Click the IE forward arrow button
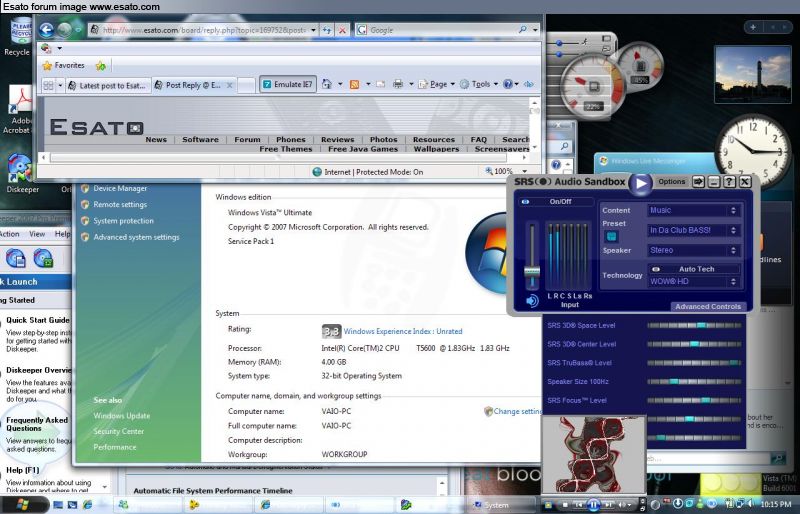Image resolution: width=800 pixels, height=514 pixels. (64, 30)
